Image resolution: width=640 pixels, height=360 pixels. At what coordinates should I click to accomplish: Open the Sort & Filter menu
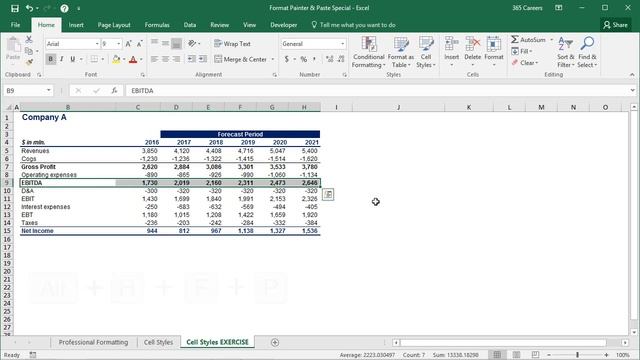tap(565, 52)
